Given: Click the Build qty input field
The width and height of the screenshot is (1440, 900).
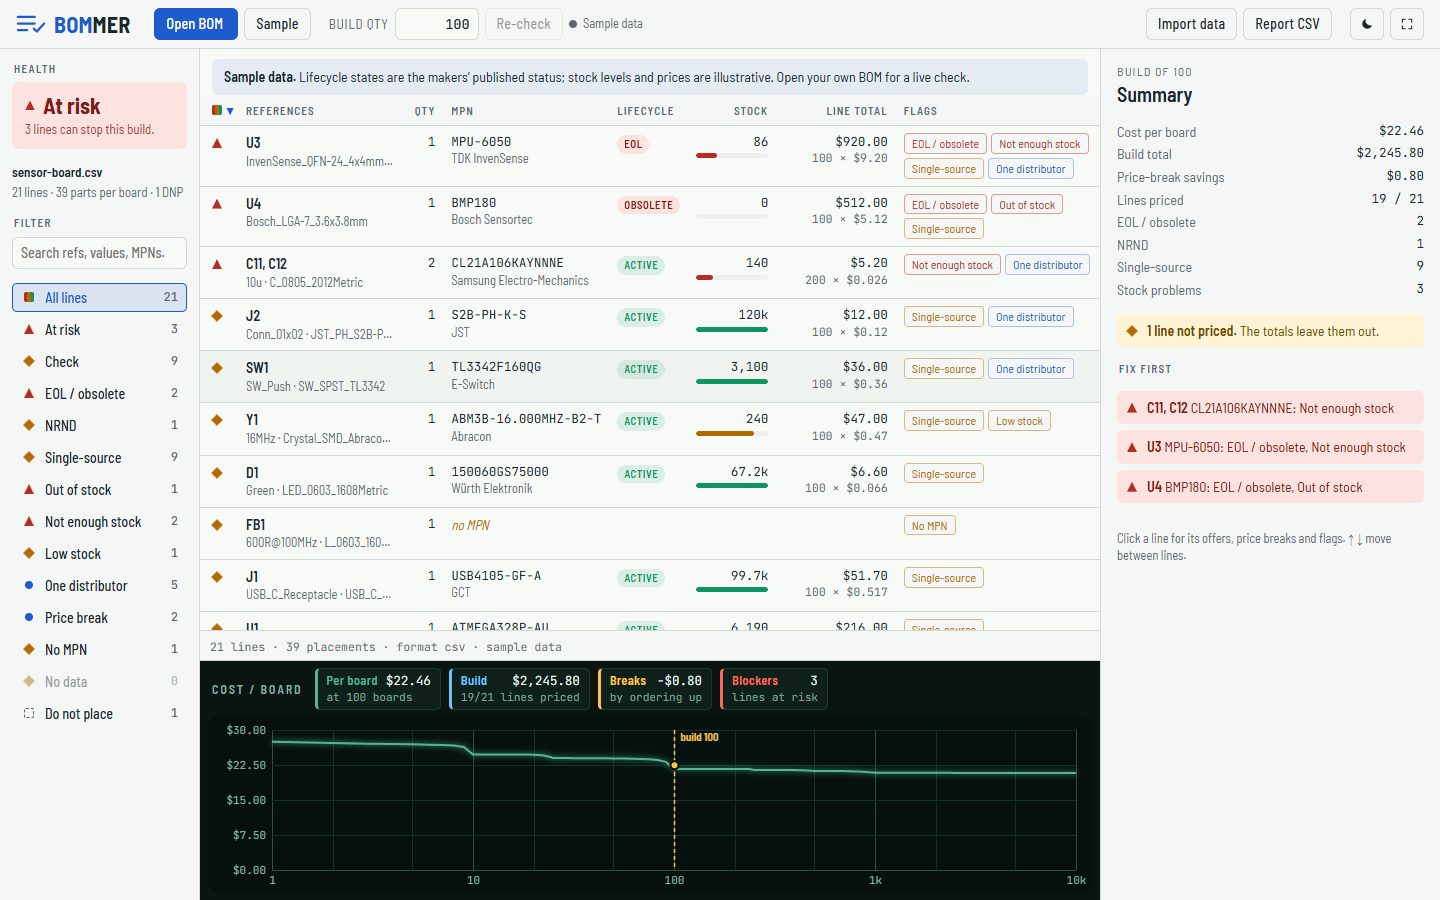Looking at the screenshot, I should [x=437, y=24].
